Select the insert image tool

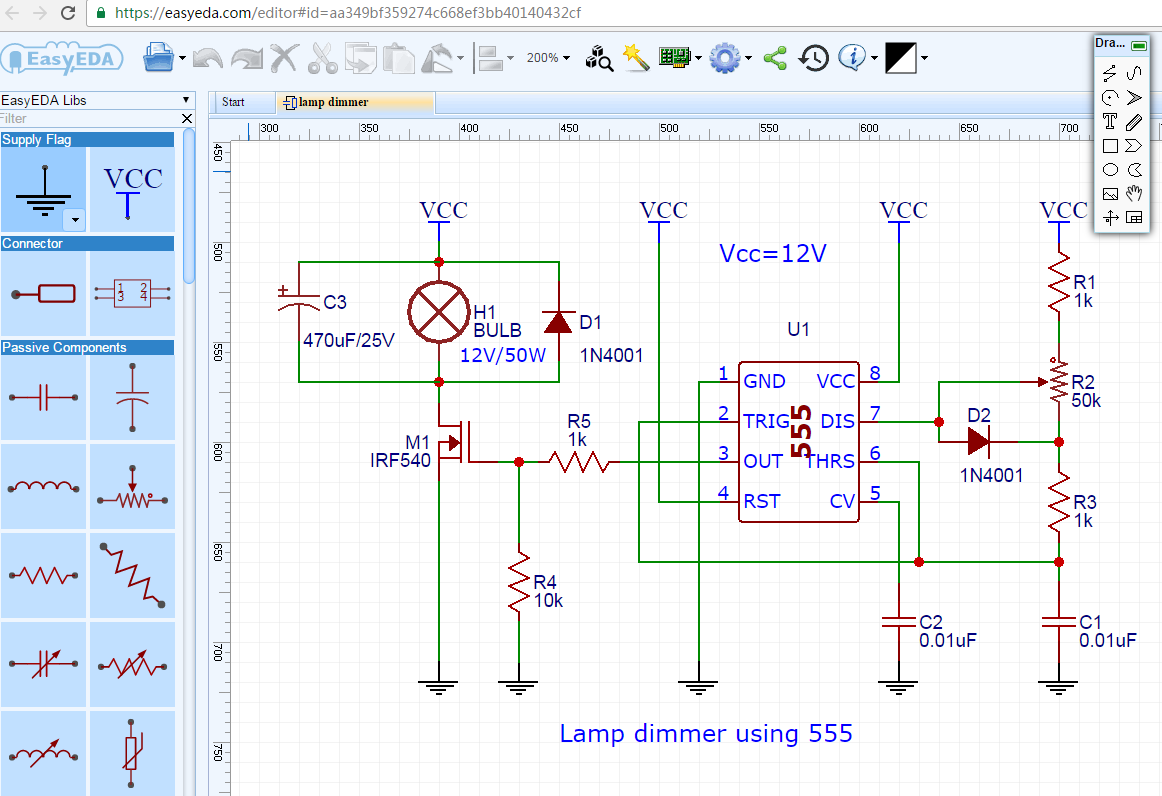[1109, 194]
